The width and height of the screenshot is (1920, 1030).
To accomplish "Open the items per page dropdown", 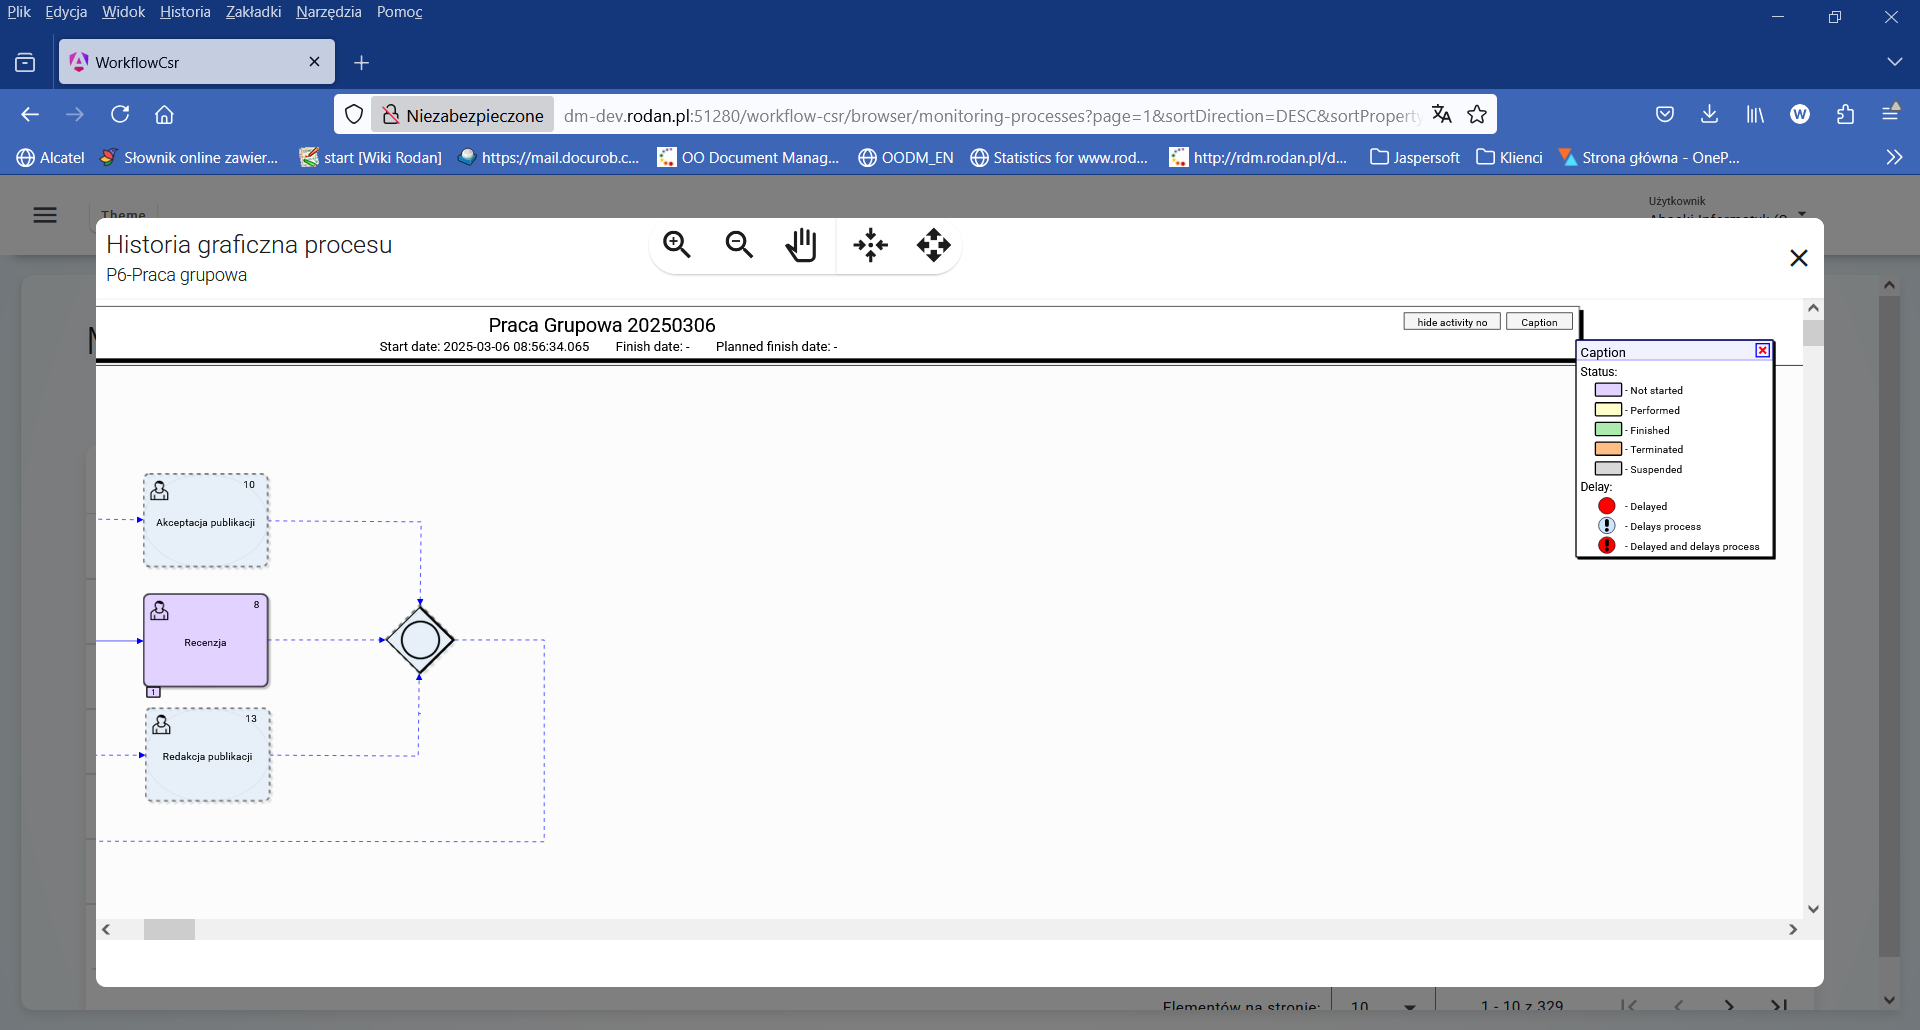I will tap(1381, 1005).
